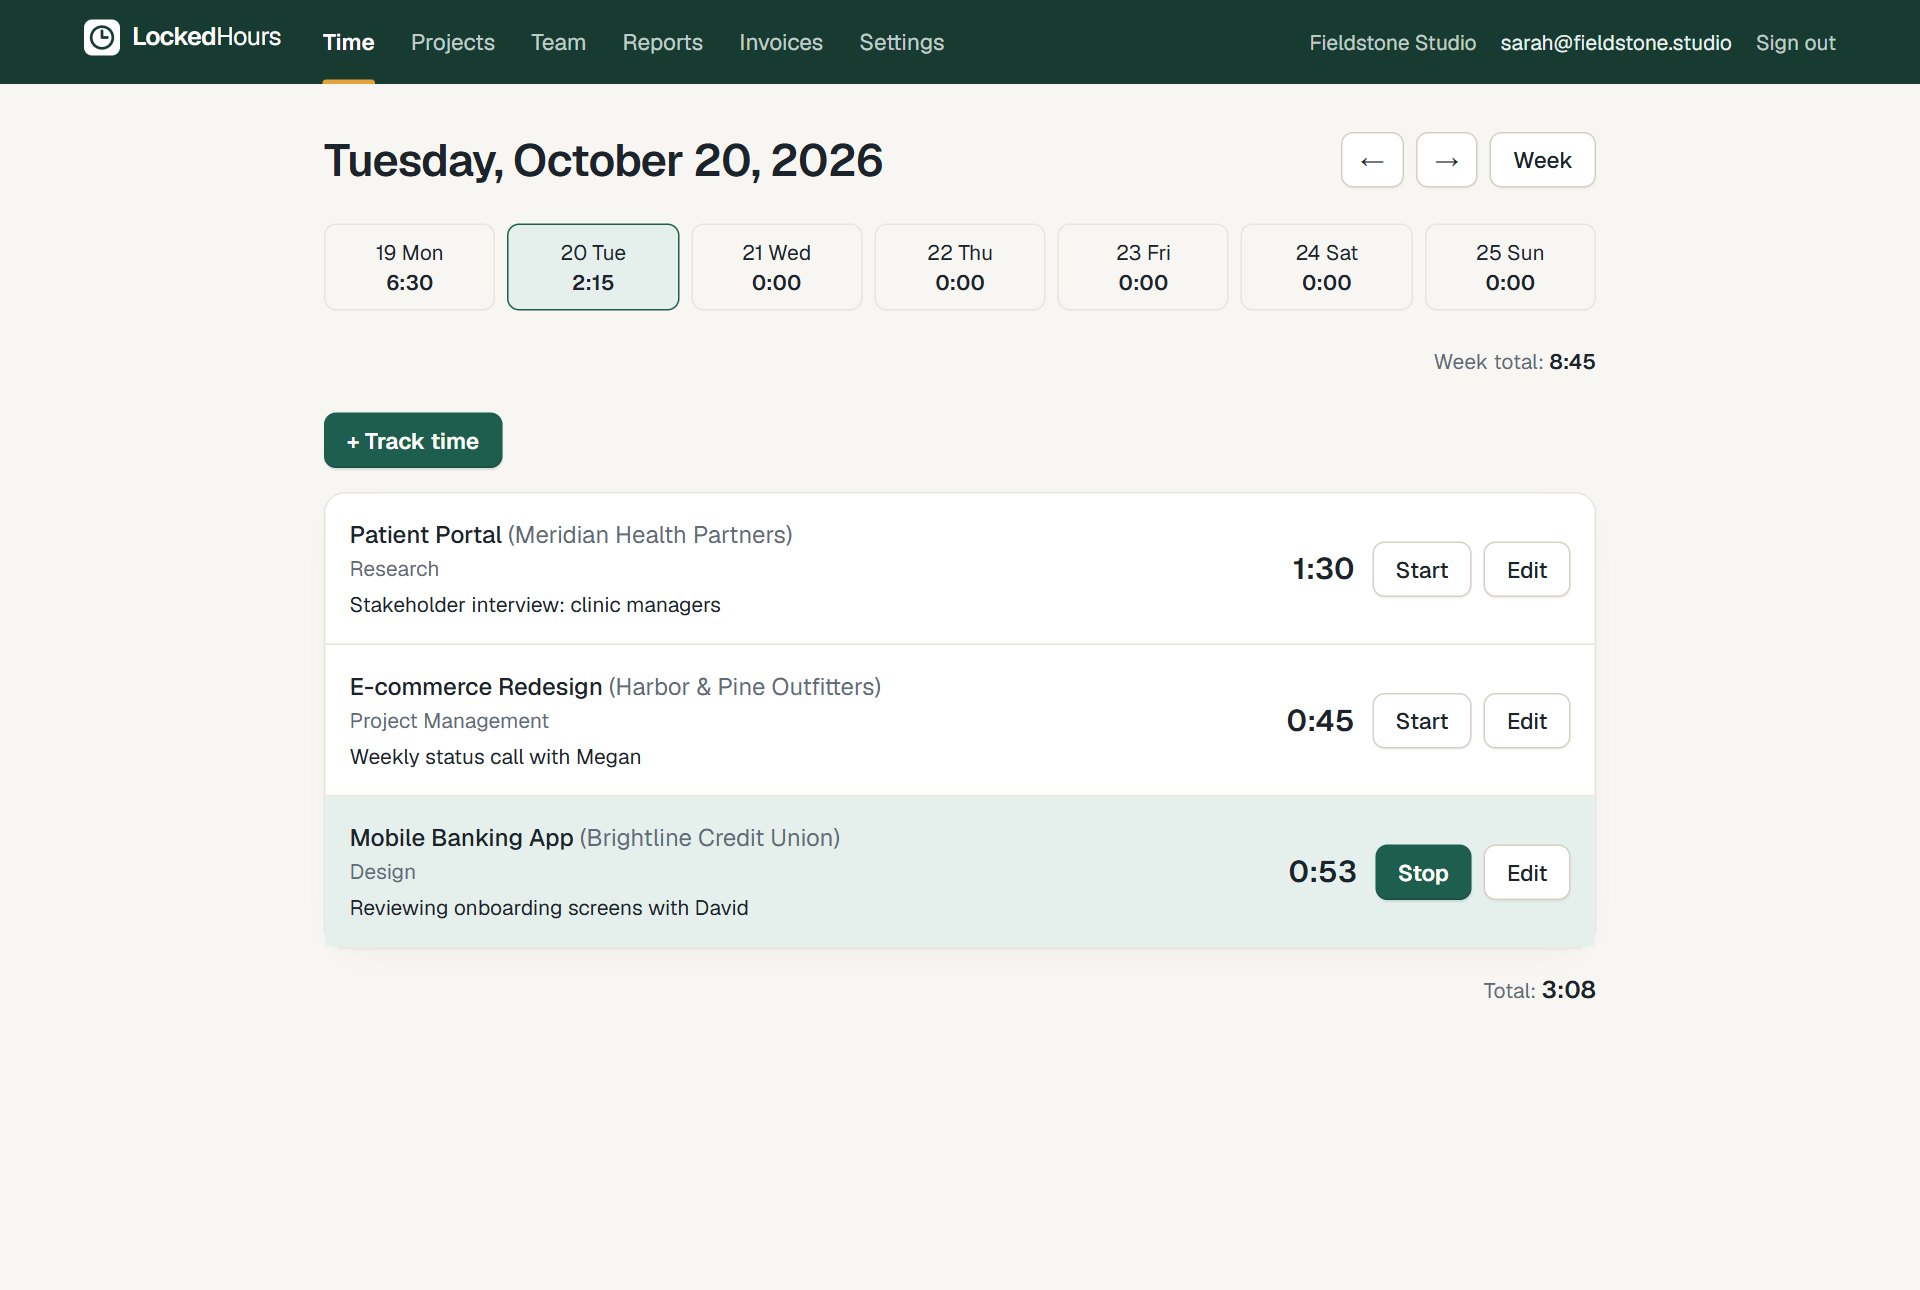The width and height of the screenshot is (1920, 1290).
Task: Click the LockedHours clock logo icon
Action: coord(101,38)
